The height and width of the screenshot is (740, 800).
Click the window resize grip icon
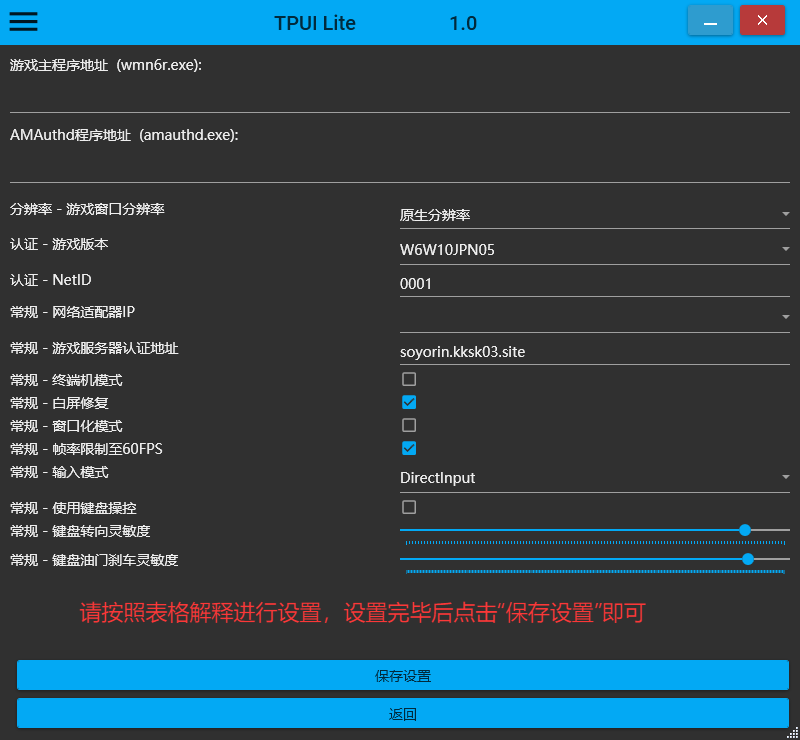(792, 733)
